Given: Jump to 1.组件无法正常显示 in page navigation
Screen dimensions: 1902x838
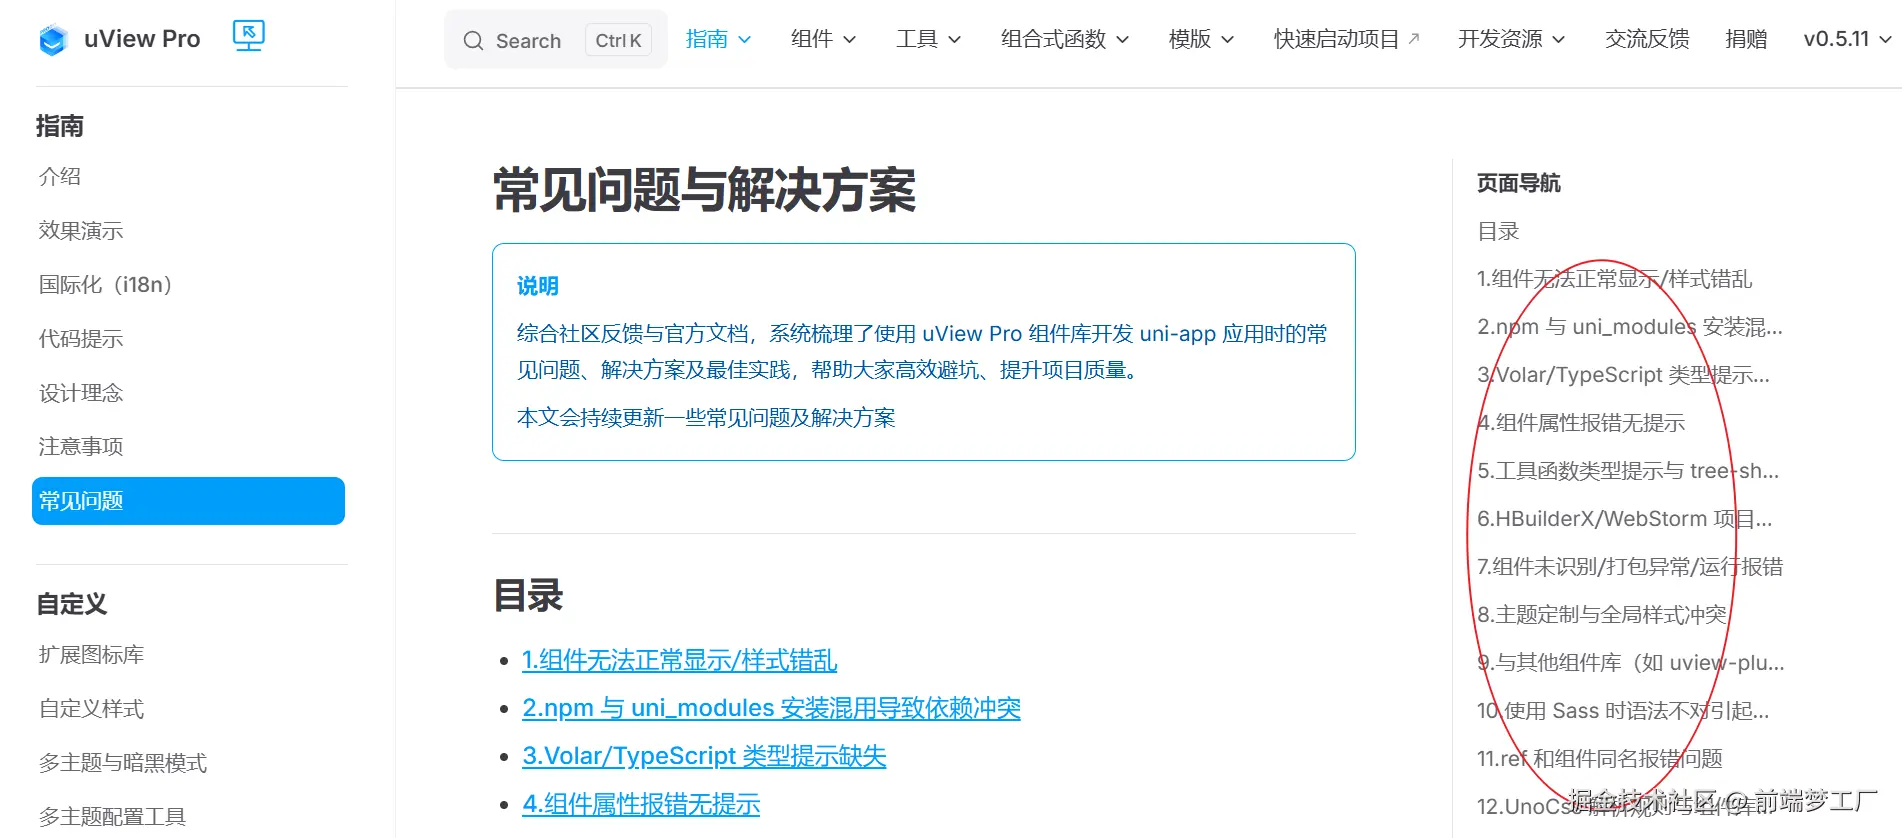Looking at the screenshot, I should point(1614,279).
